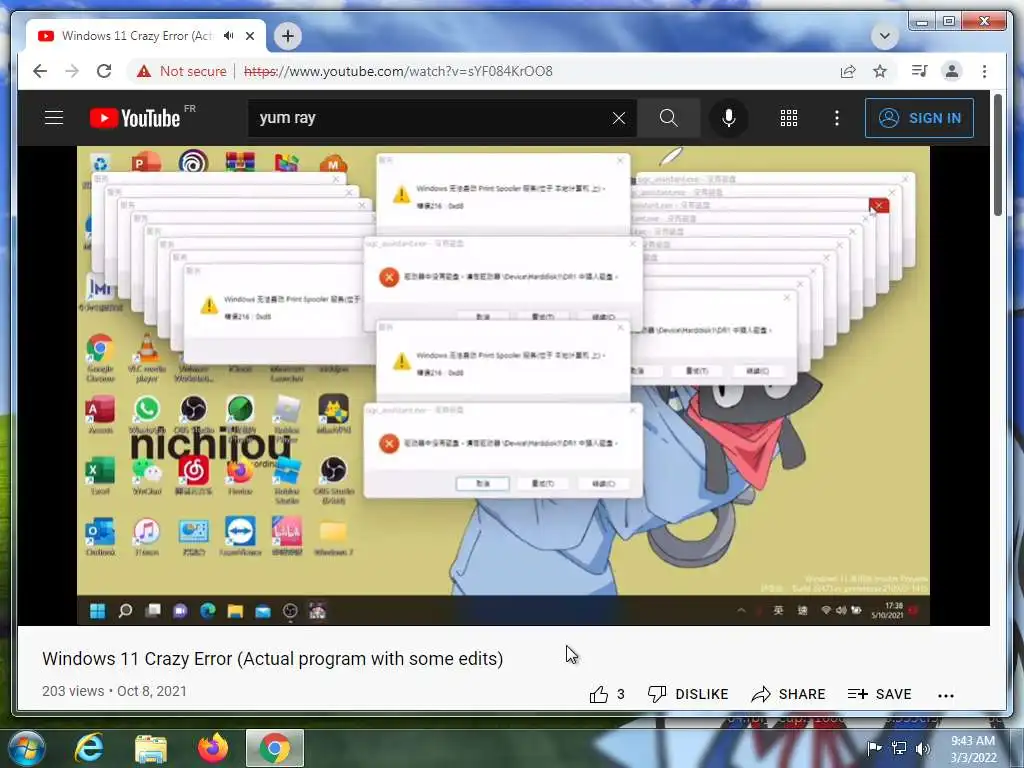1024x768 pixels.
Task: Launch Internet Explorer from taskbar
Action: (89, 748)
